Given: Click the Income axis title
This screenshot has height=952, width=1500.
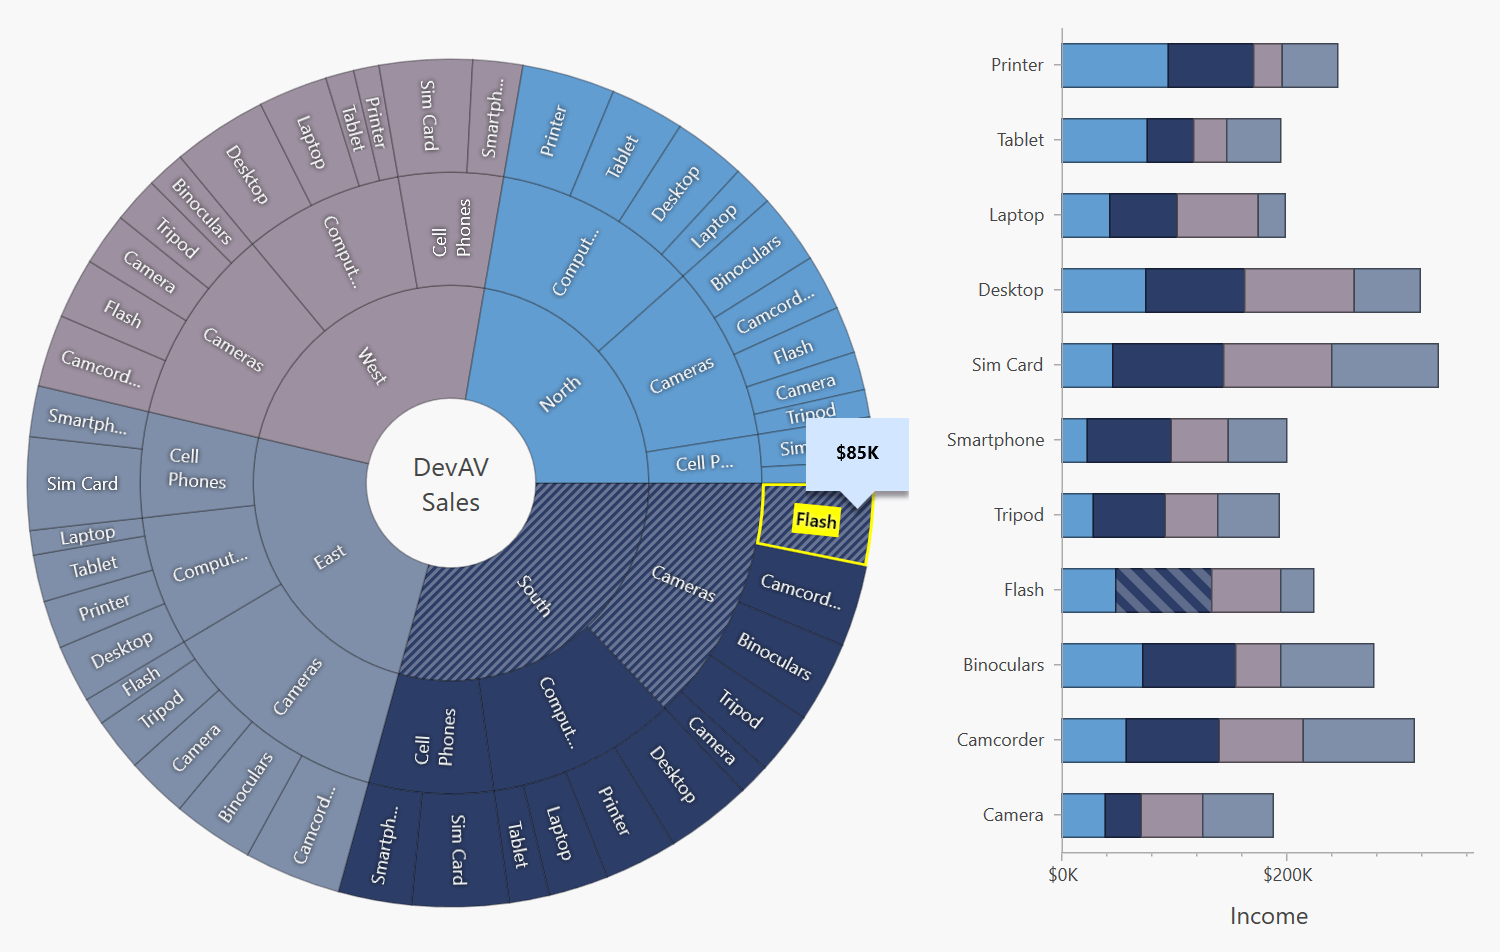Looking at the screenshot, I should [x=1268, y=916].
